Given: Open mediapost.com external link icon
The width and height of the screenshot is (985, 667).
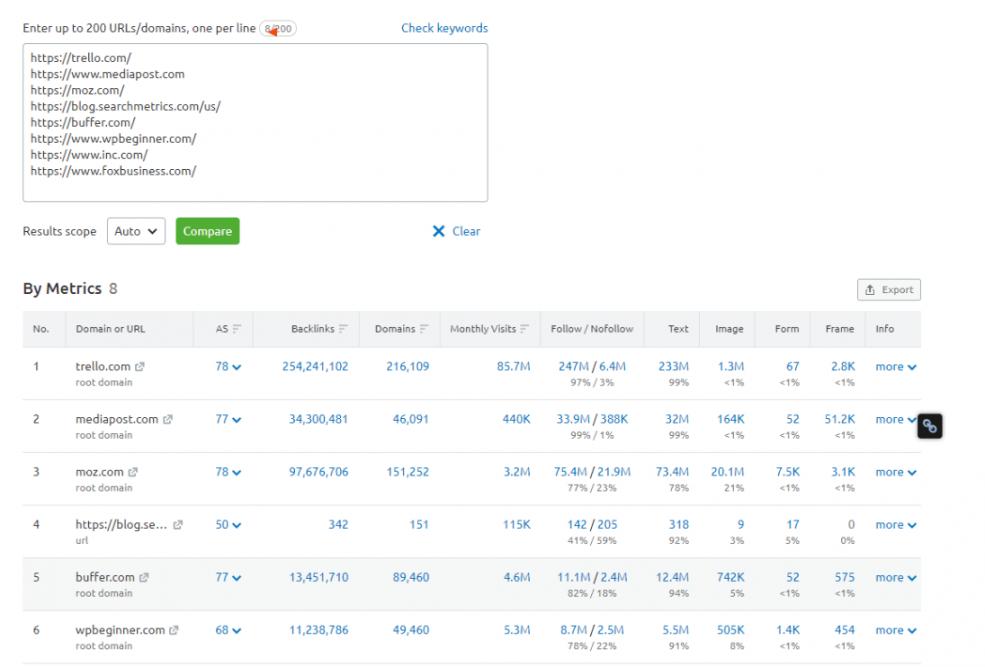Looking at the screenshot, I should (x=168, y=420).
